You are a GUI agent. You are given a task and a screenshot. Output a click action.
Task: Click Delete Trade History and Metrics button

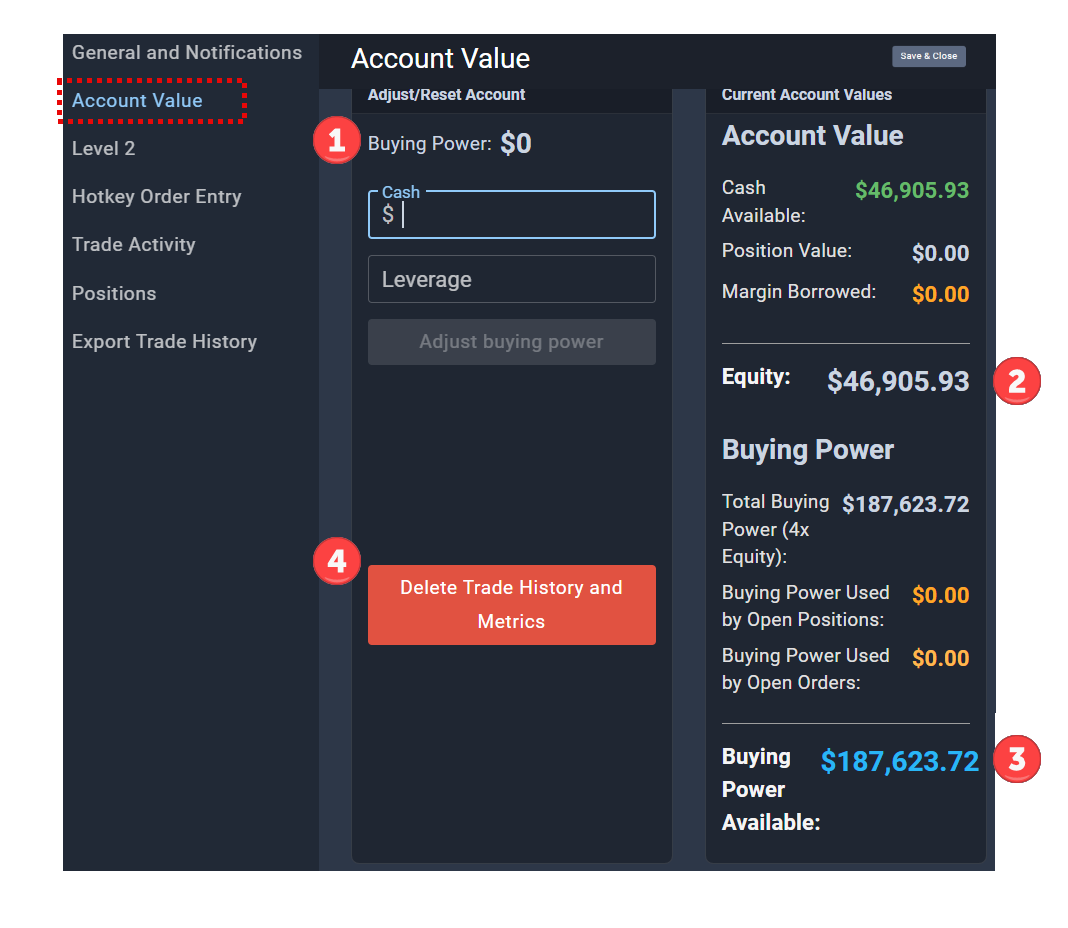[512, 605]
